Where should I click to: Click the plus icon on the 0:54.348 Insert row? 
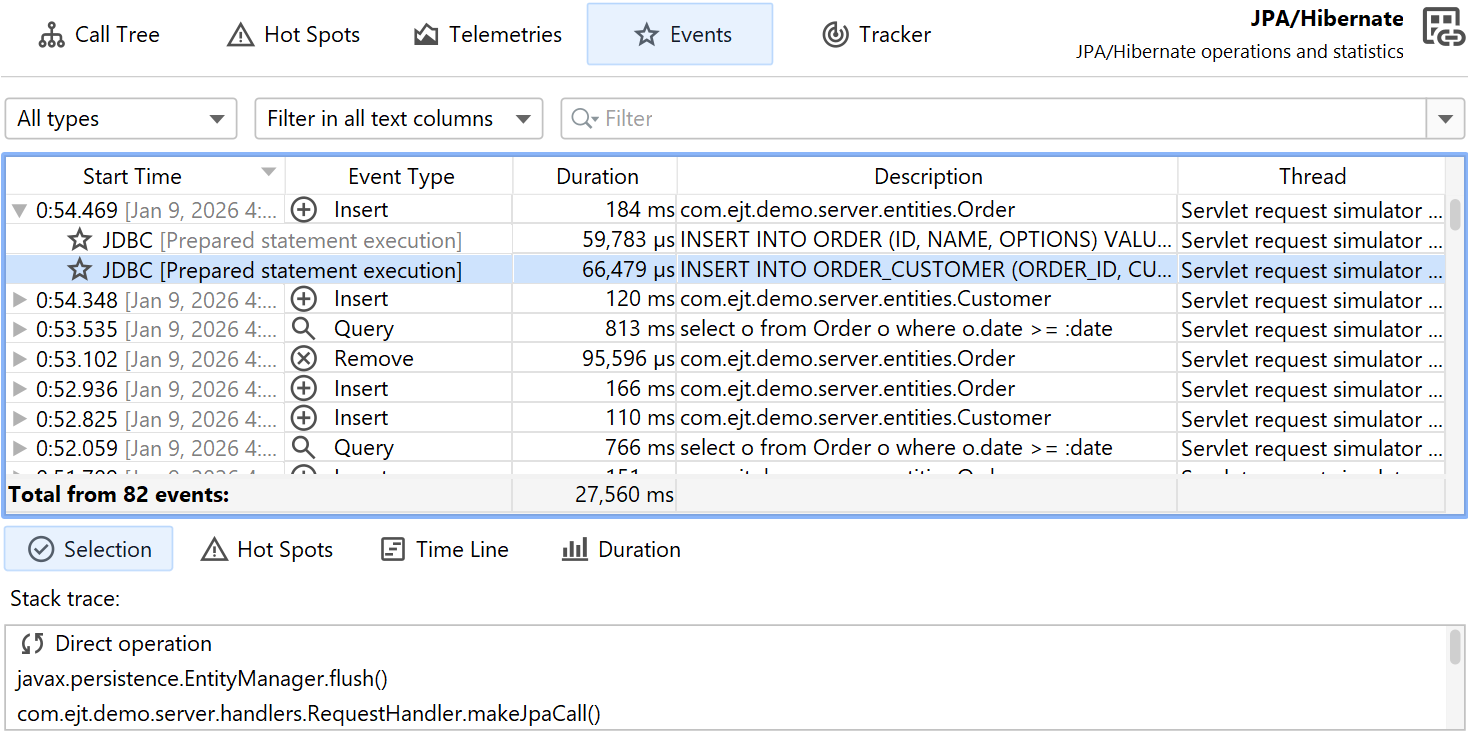[x=303, y=299]
